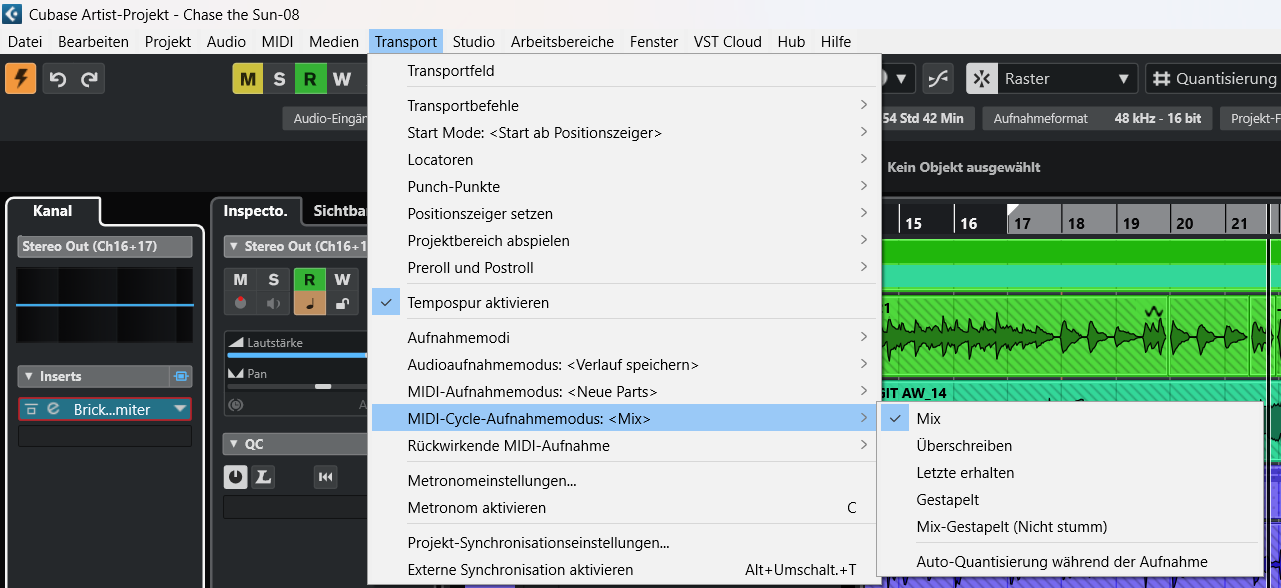Toggle record enable red dot button
The image size is (1281, 588).
[x=240, y=303]
